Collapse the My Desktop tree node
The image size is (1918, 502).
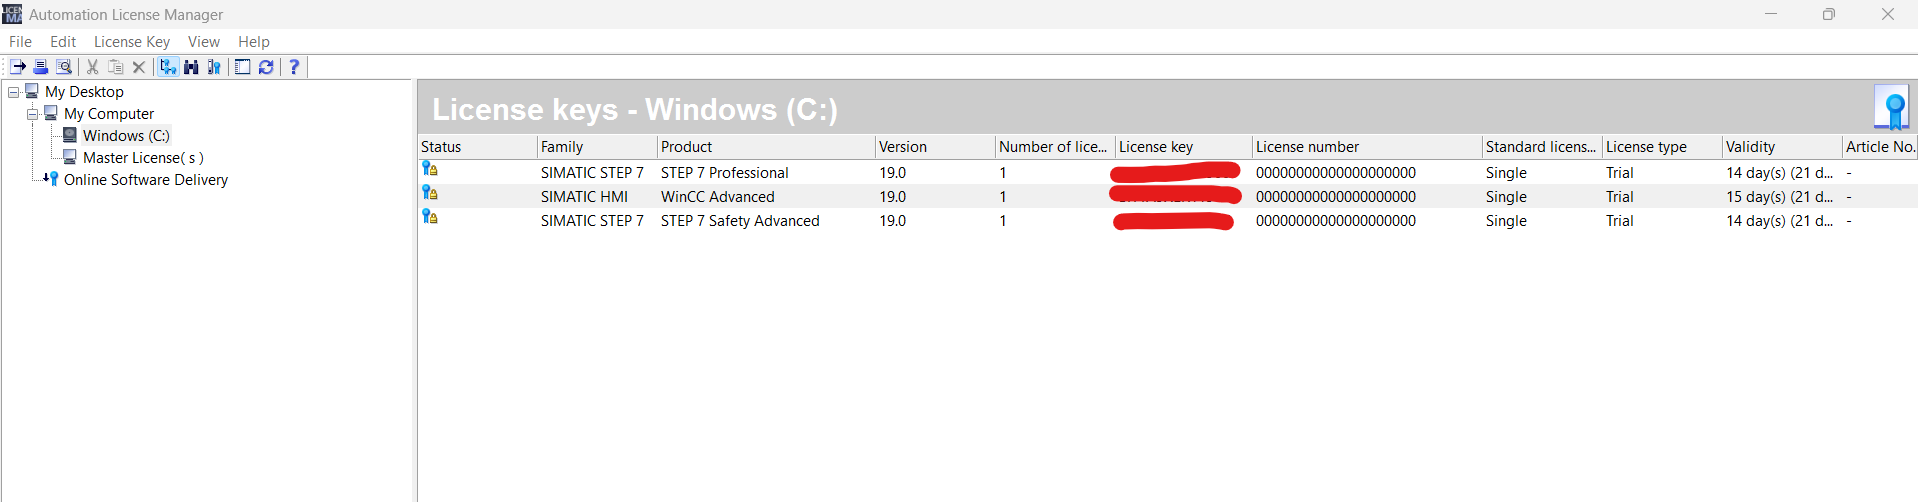(x=14, y=92)
